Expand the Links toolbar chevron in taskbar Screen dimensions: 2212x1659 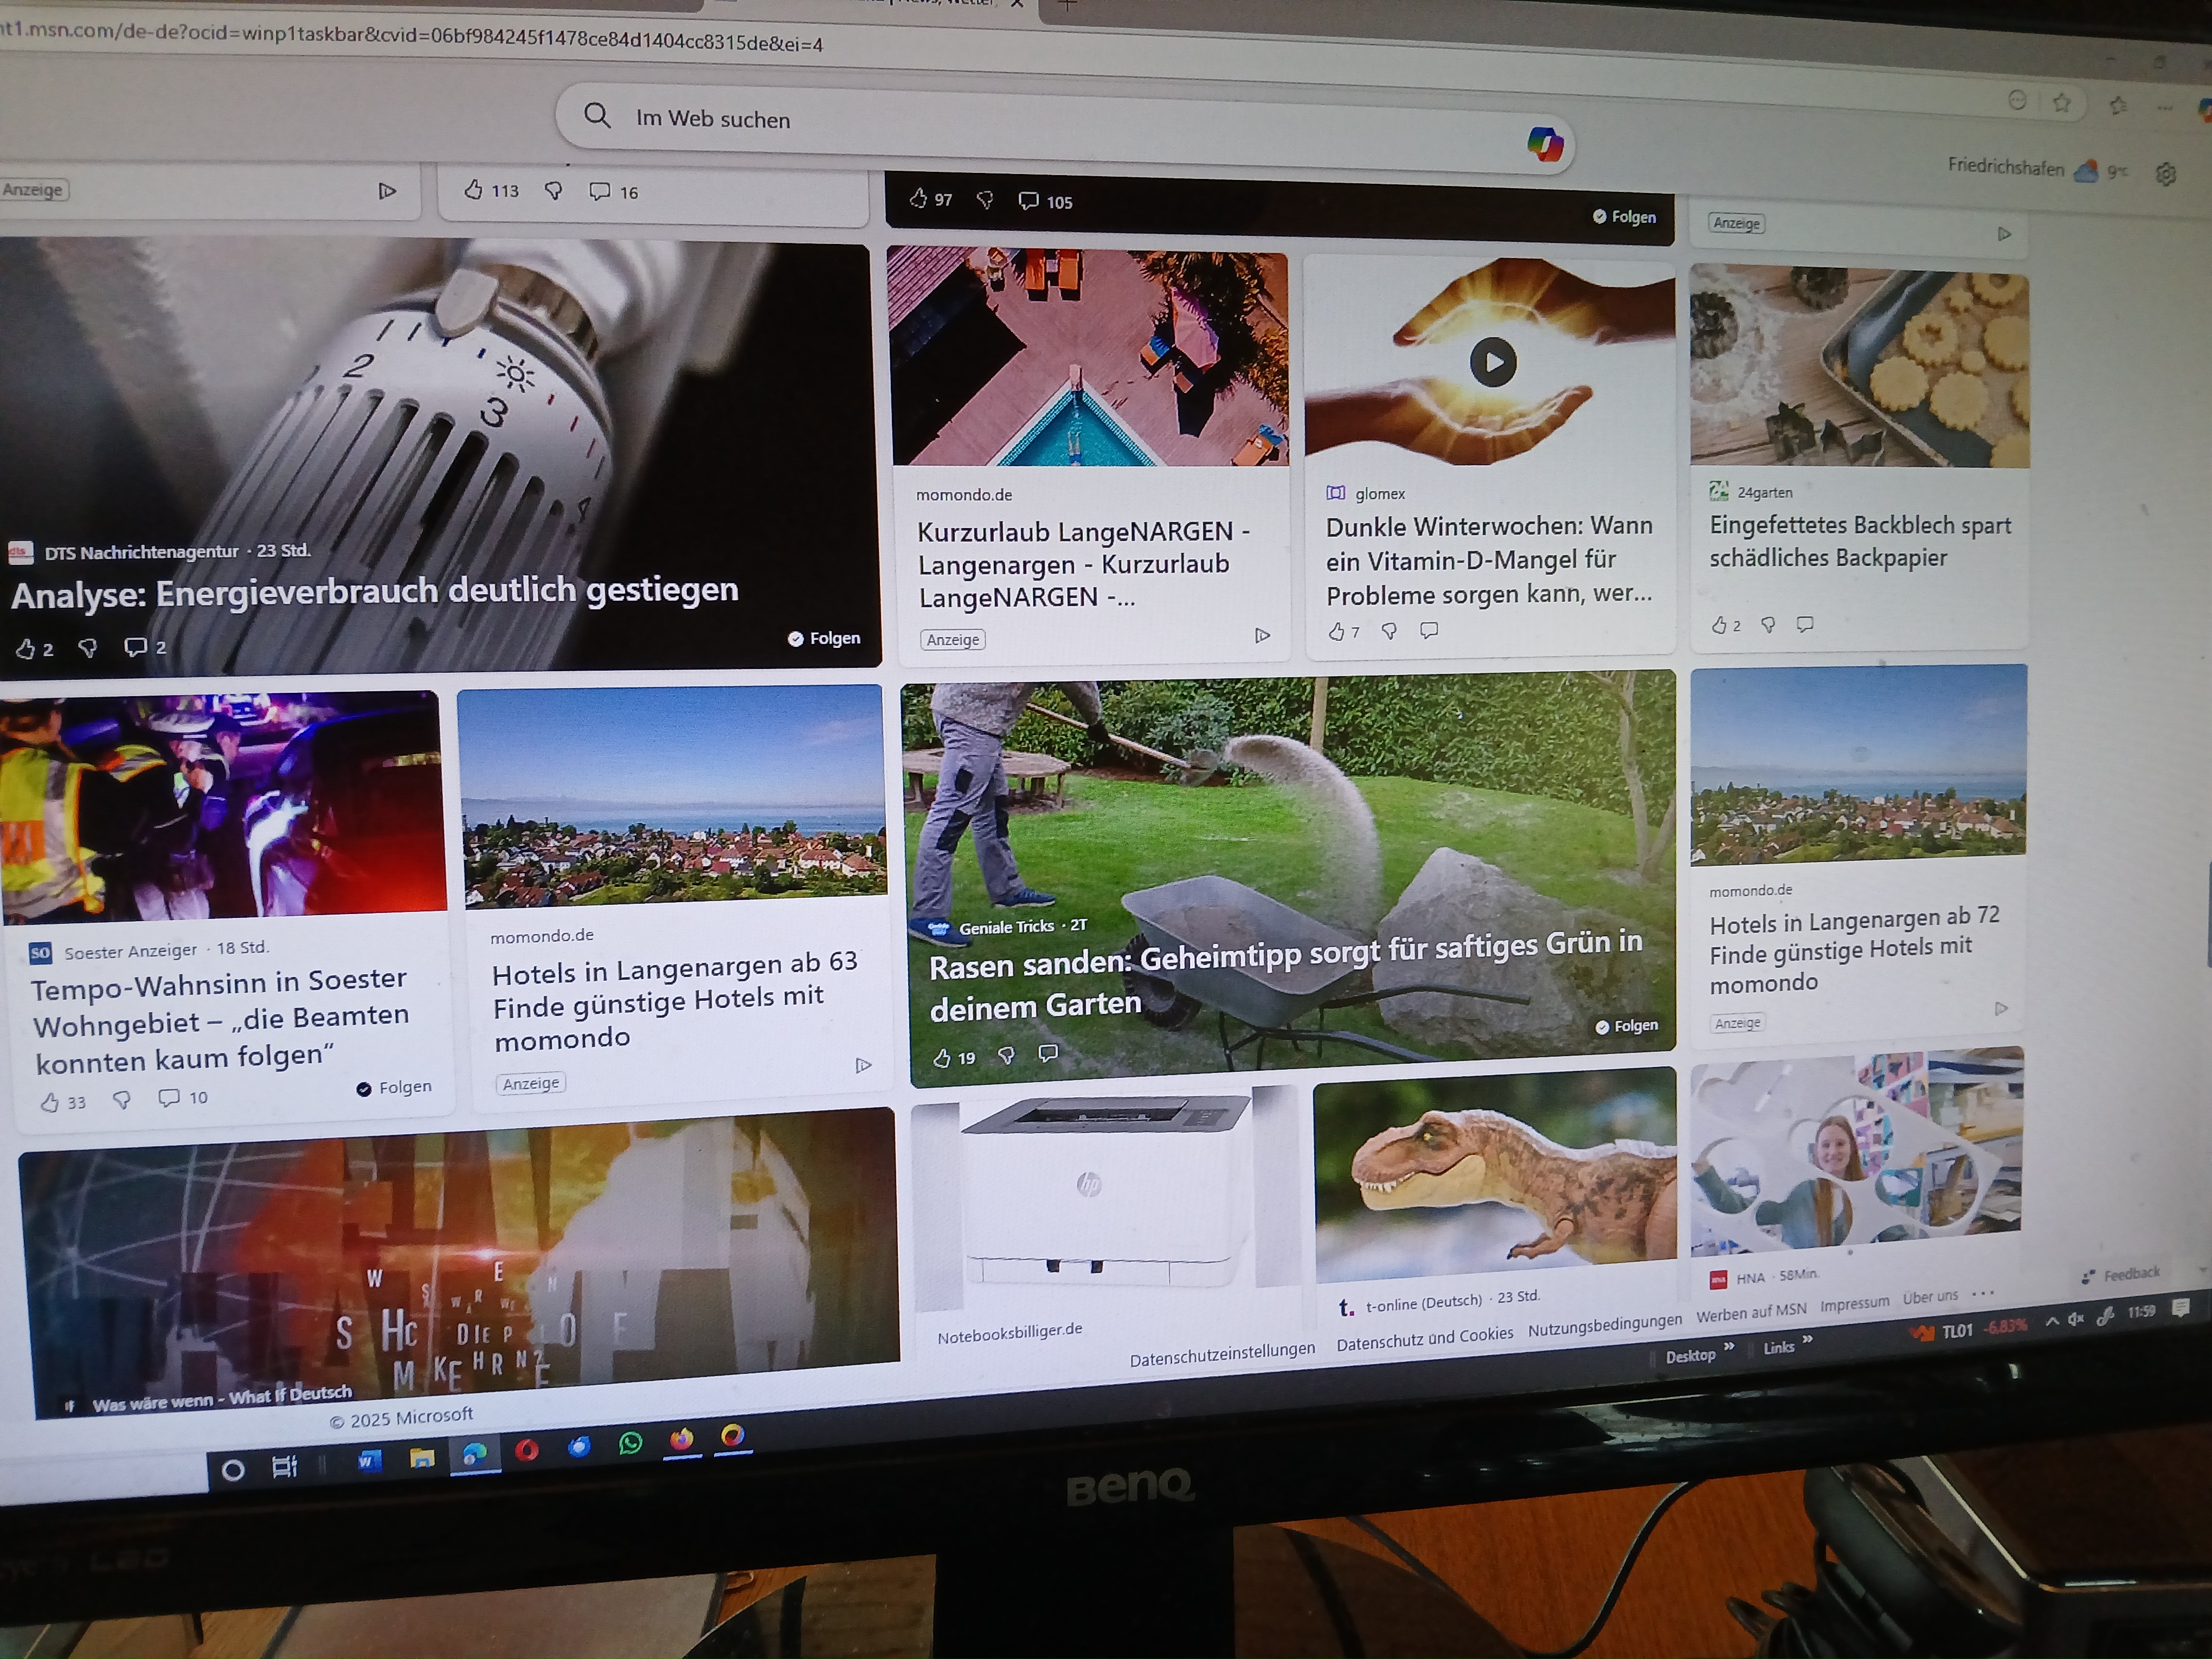1808,1340
